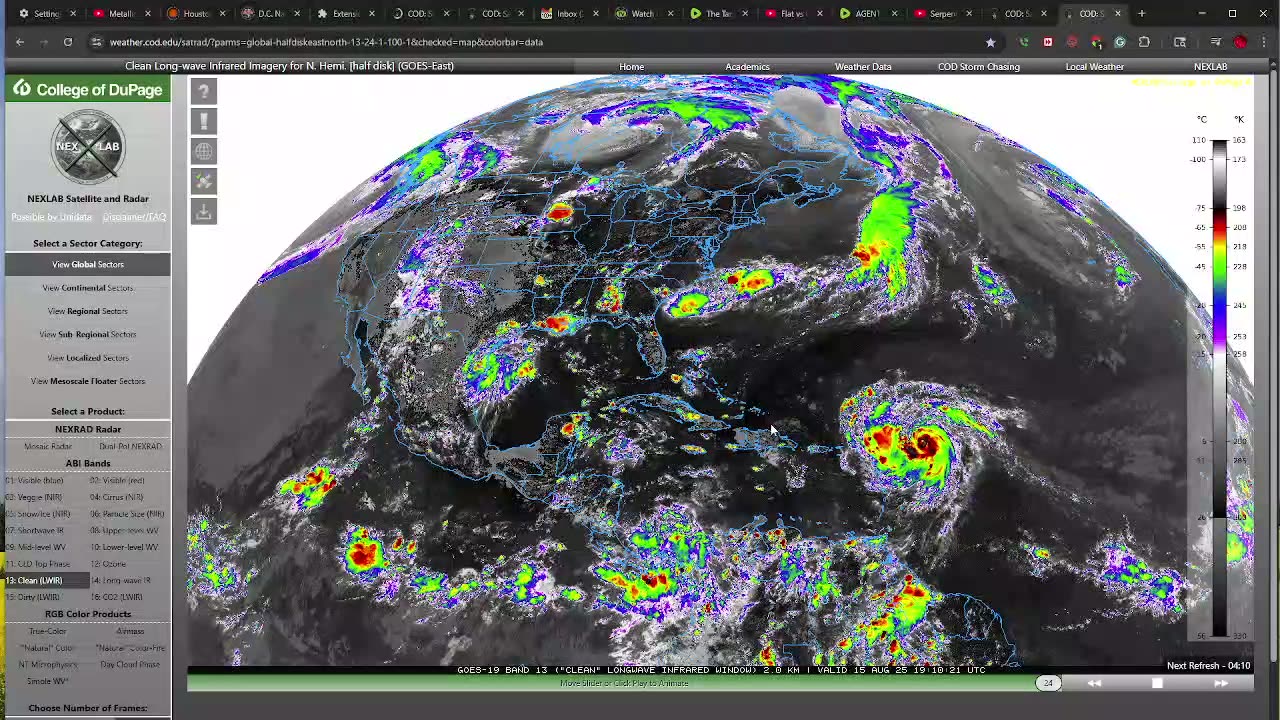Choose the Airmass RGB product
This screenshot has height=720, width=1280.
(130, 631)
